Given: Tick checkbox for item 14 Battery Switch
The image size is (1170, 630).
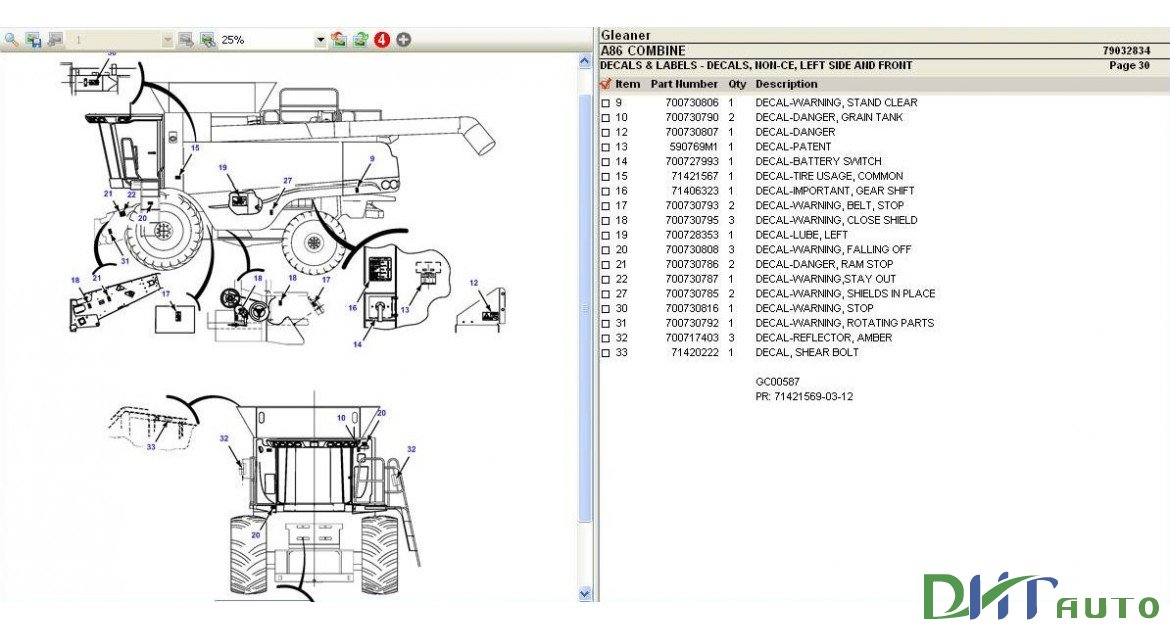Looking at the screenshot, I should [x=606, y=162].
